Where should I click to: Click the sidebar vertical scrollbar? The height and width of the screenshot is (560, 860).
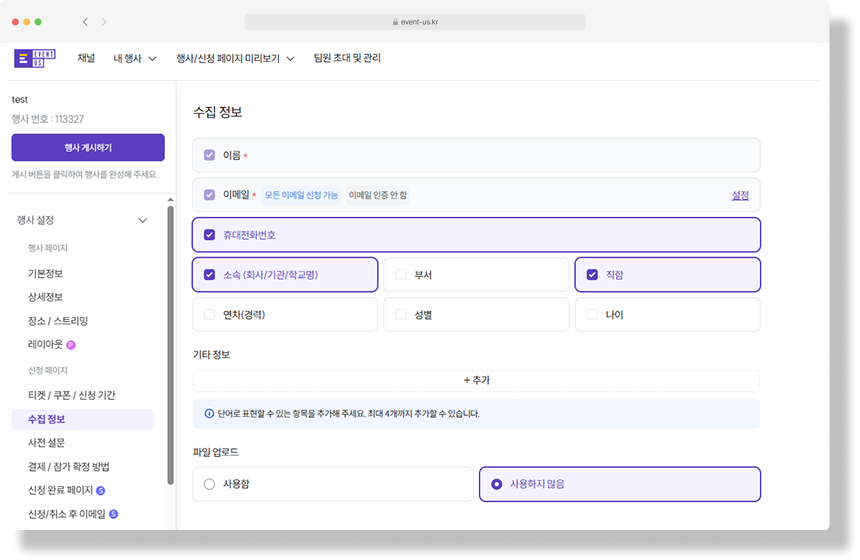pyautogui.click(x=171, y=346)
